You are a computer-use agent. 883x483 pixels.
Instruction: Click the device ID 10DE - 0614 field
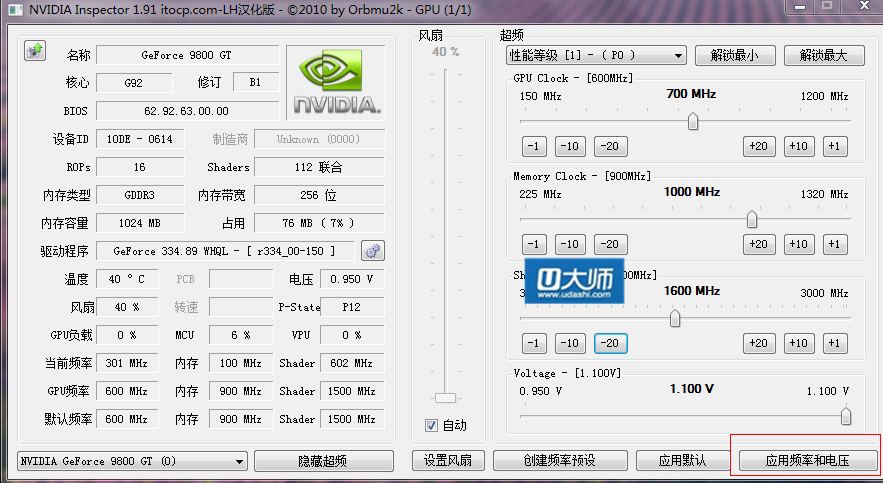[x=140, y=139]
